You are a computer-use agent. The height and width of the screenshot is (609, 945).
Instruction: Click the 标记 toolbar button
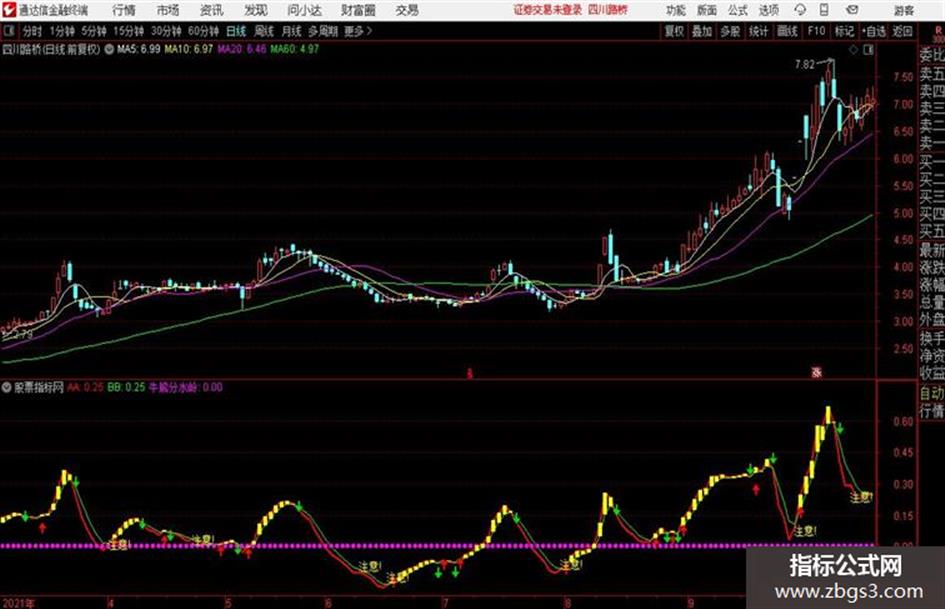[844, 31]
